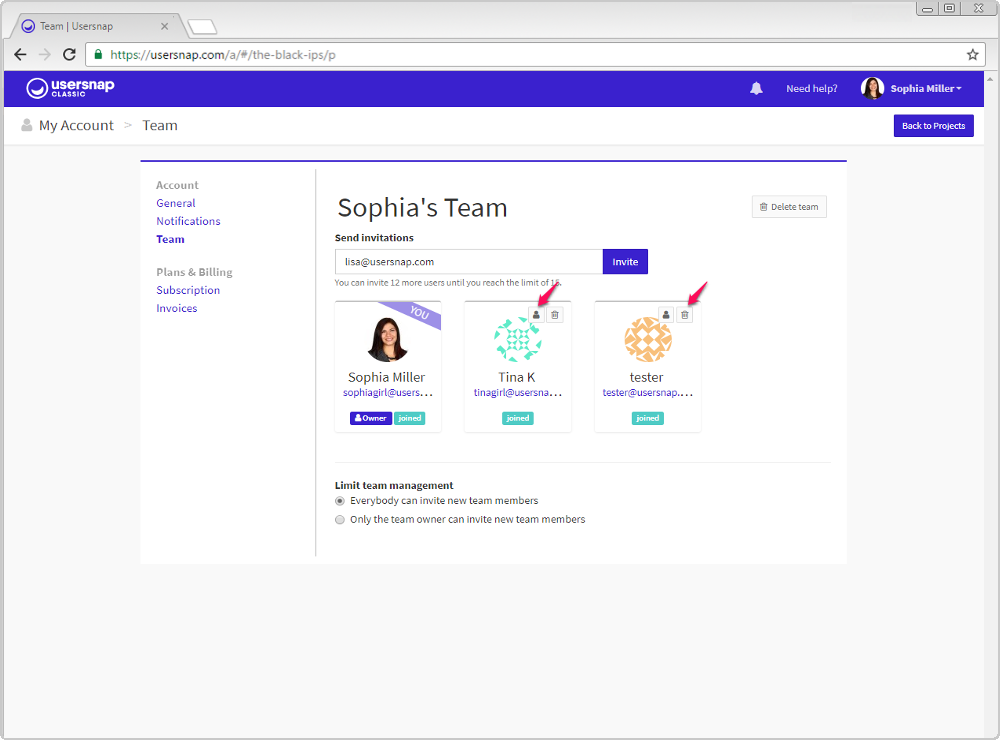Click the Plans & Billing section header
The image size is (1000, 740).
[x=195, y=272]
